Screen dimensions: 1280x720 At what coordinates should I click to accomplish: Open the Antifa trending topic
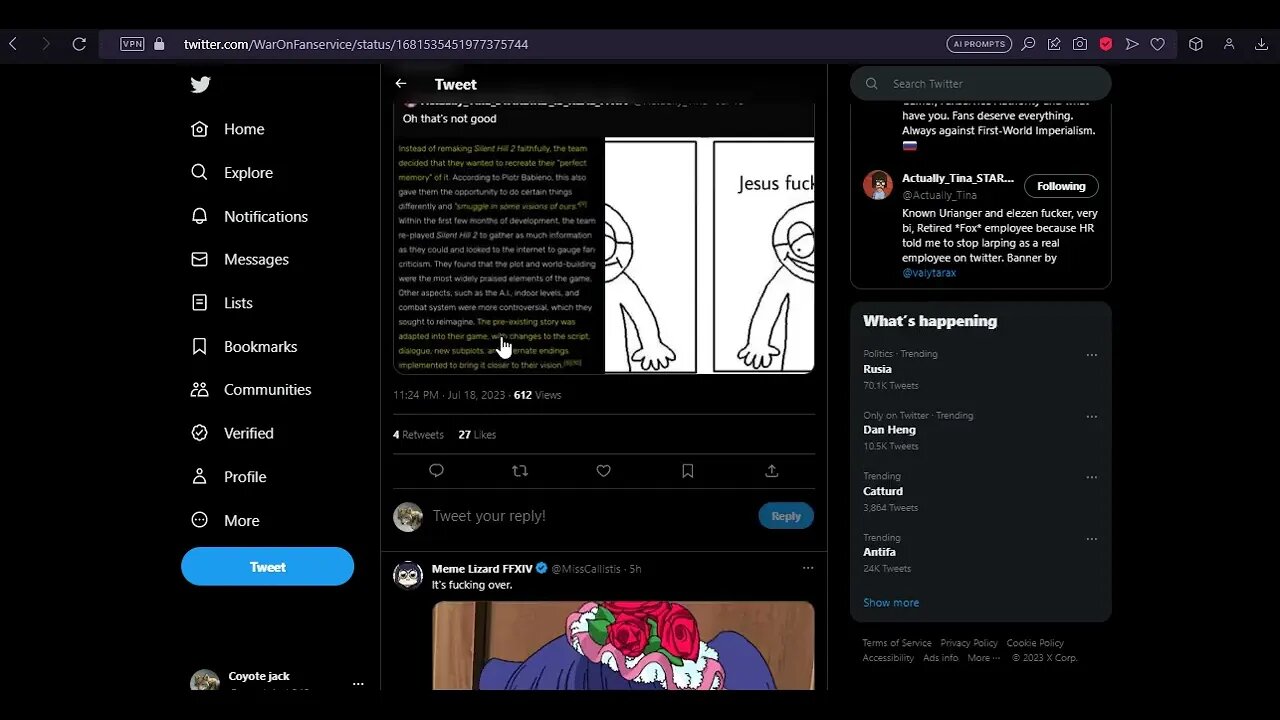(879, 552)
